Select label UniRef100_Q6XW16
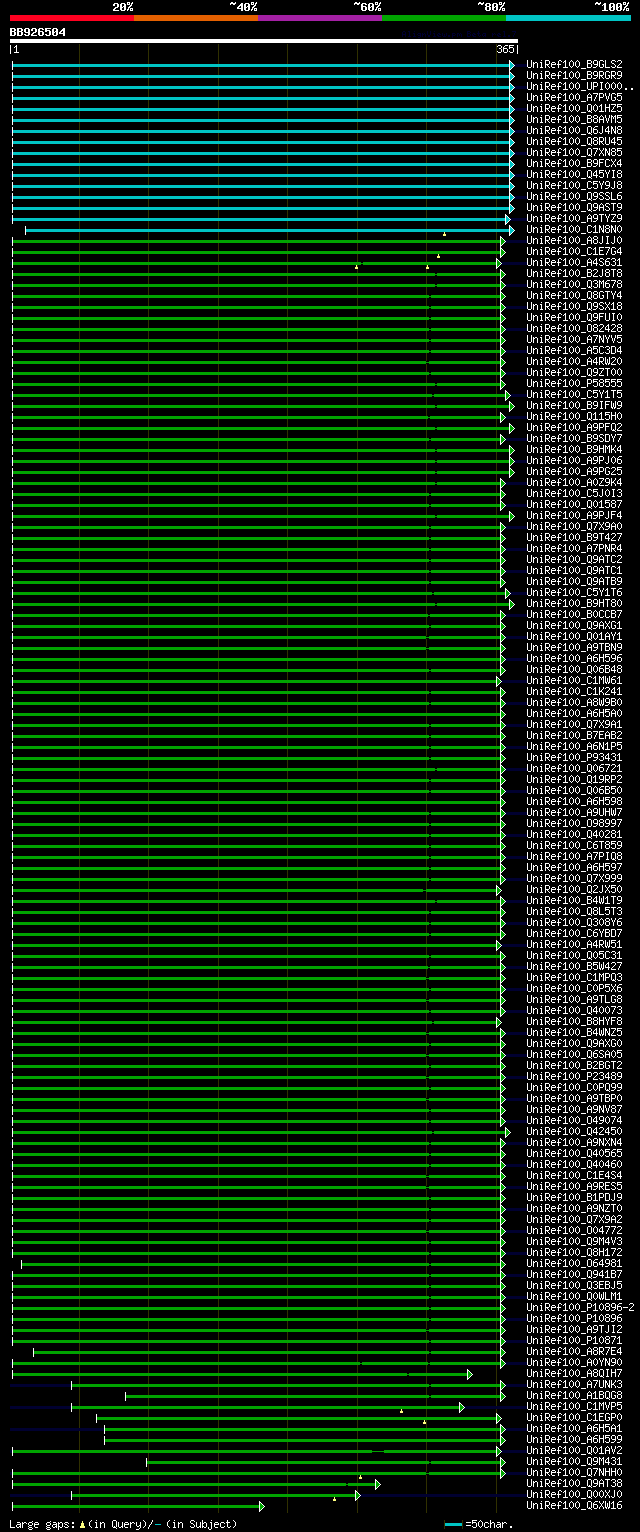The image size is (640, 1532). (574, 1505)
